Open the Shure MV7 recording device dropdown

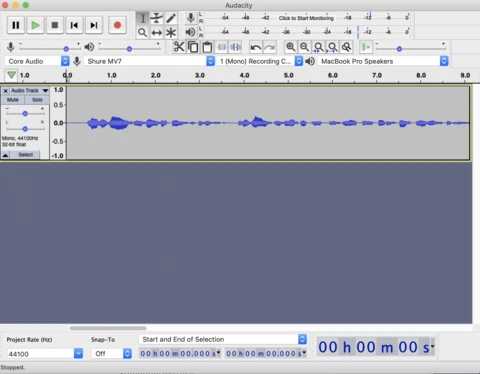pos(150,61)
